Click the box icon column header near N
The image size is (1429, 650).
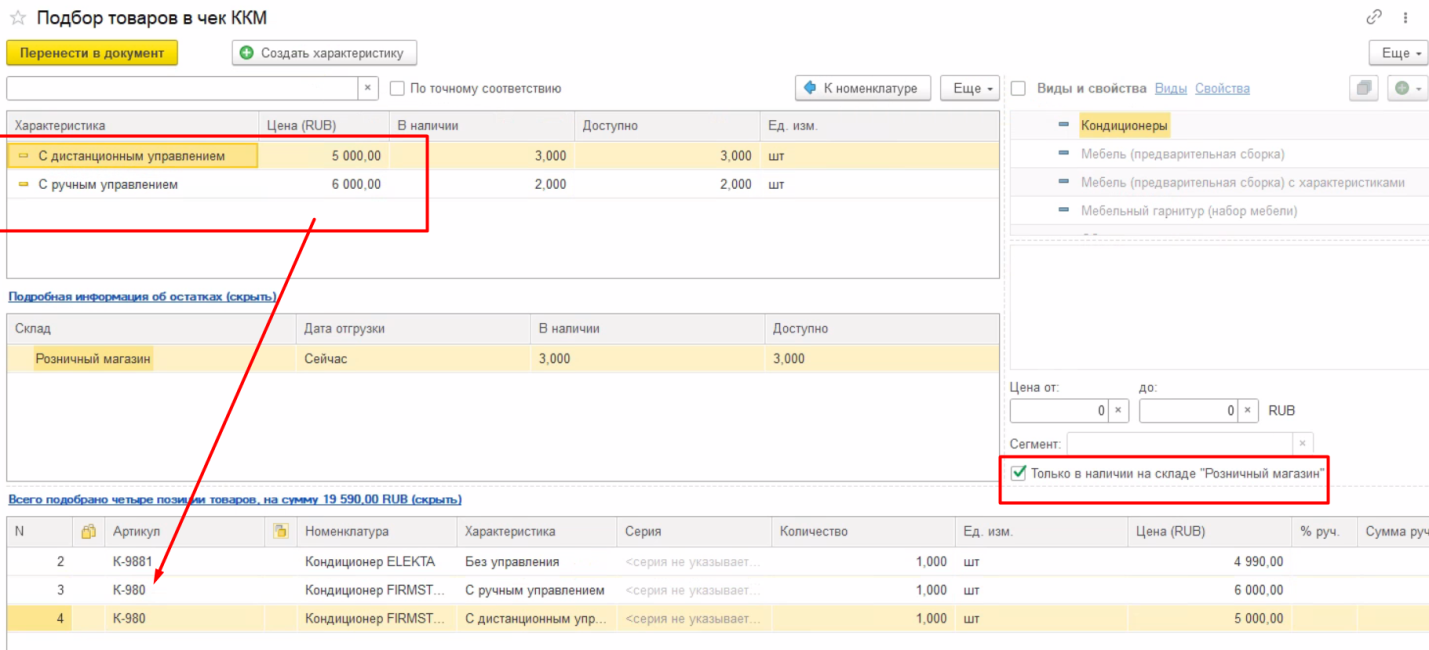(88, 531)
